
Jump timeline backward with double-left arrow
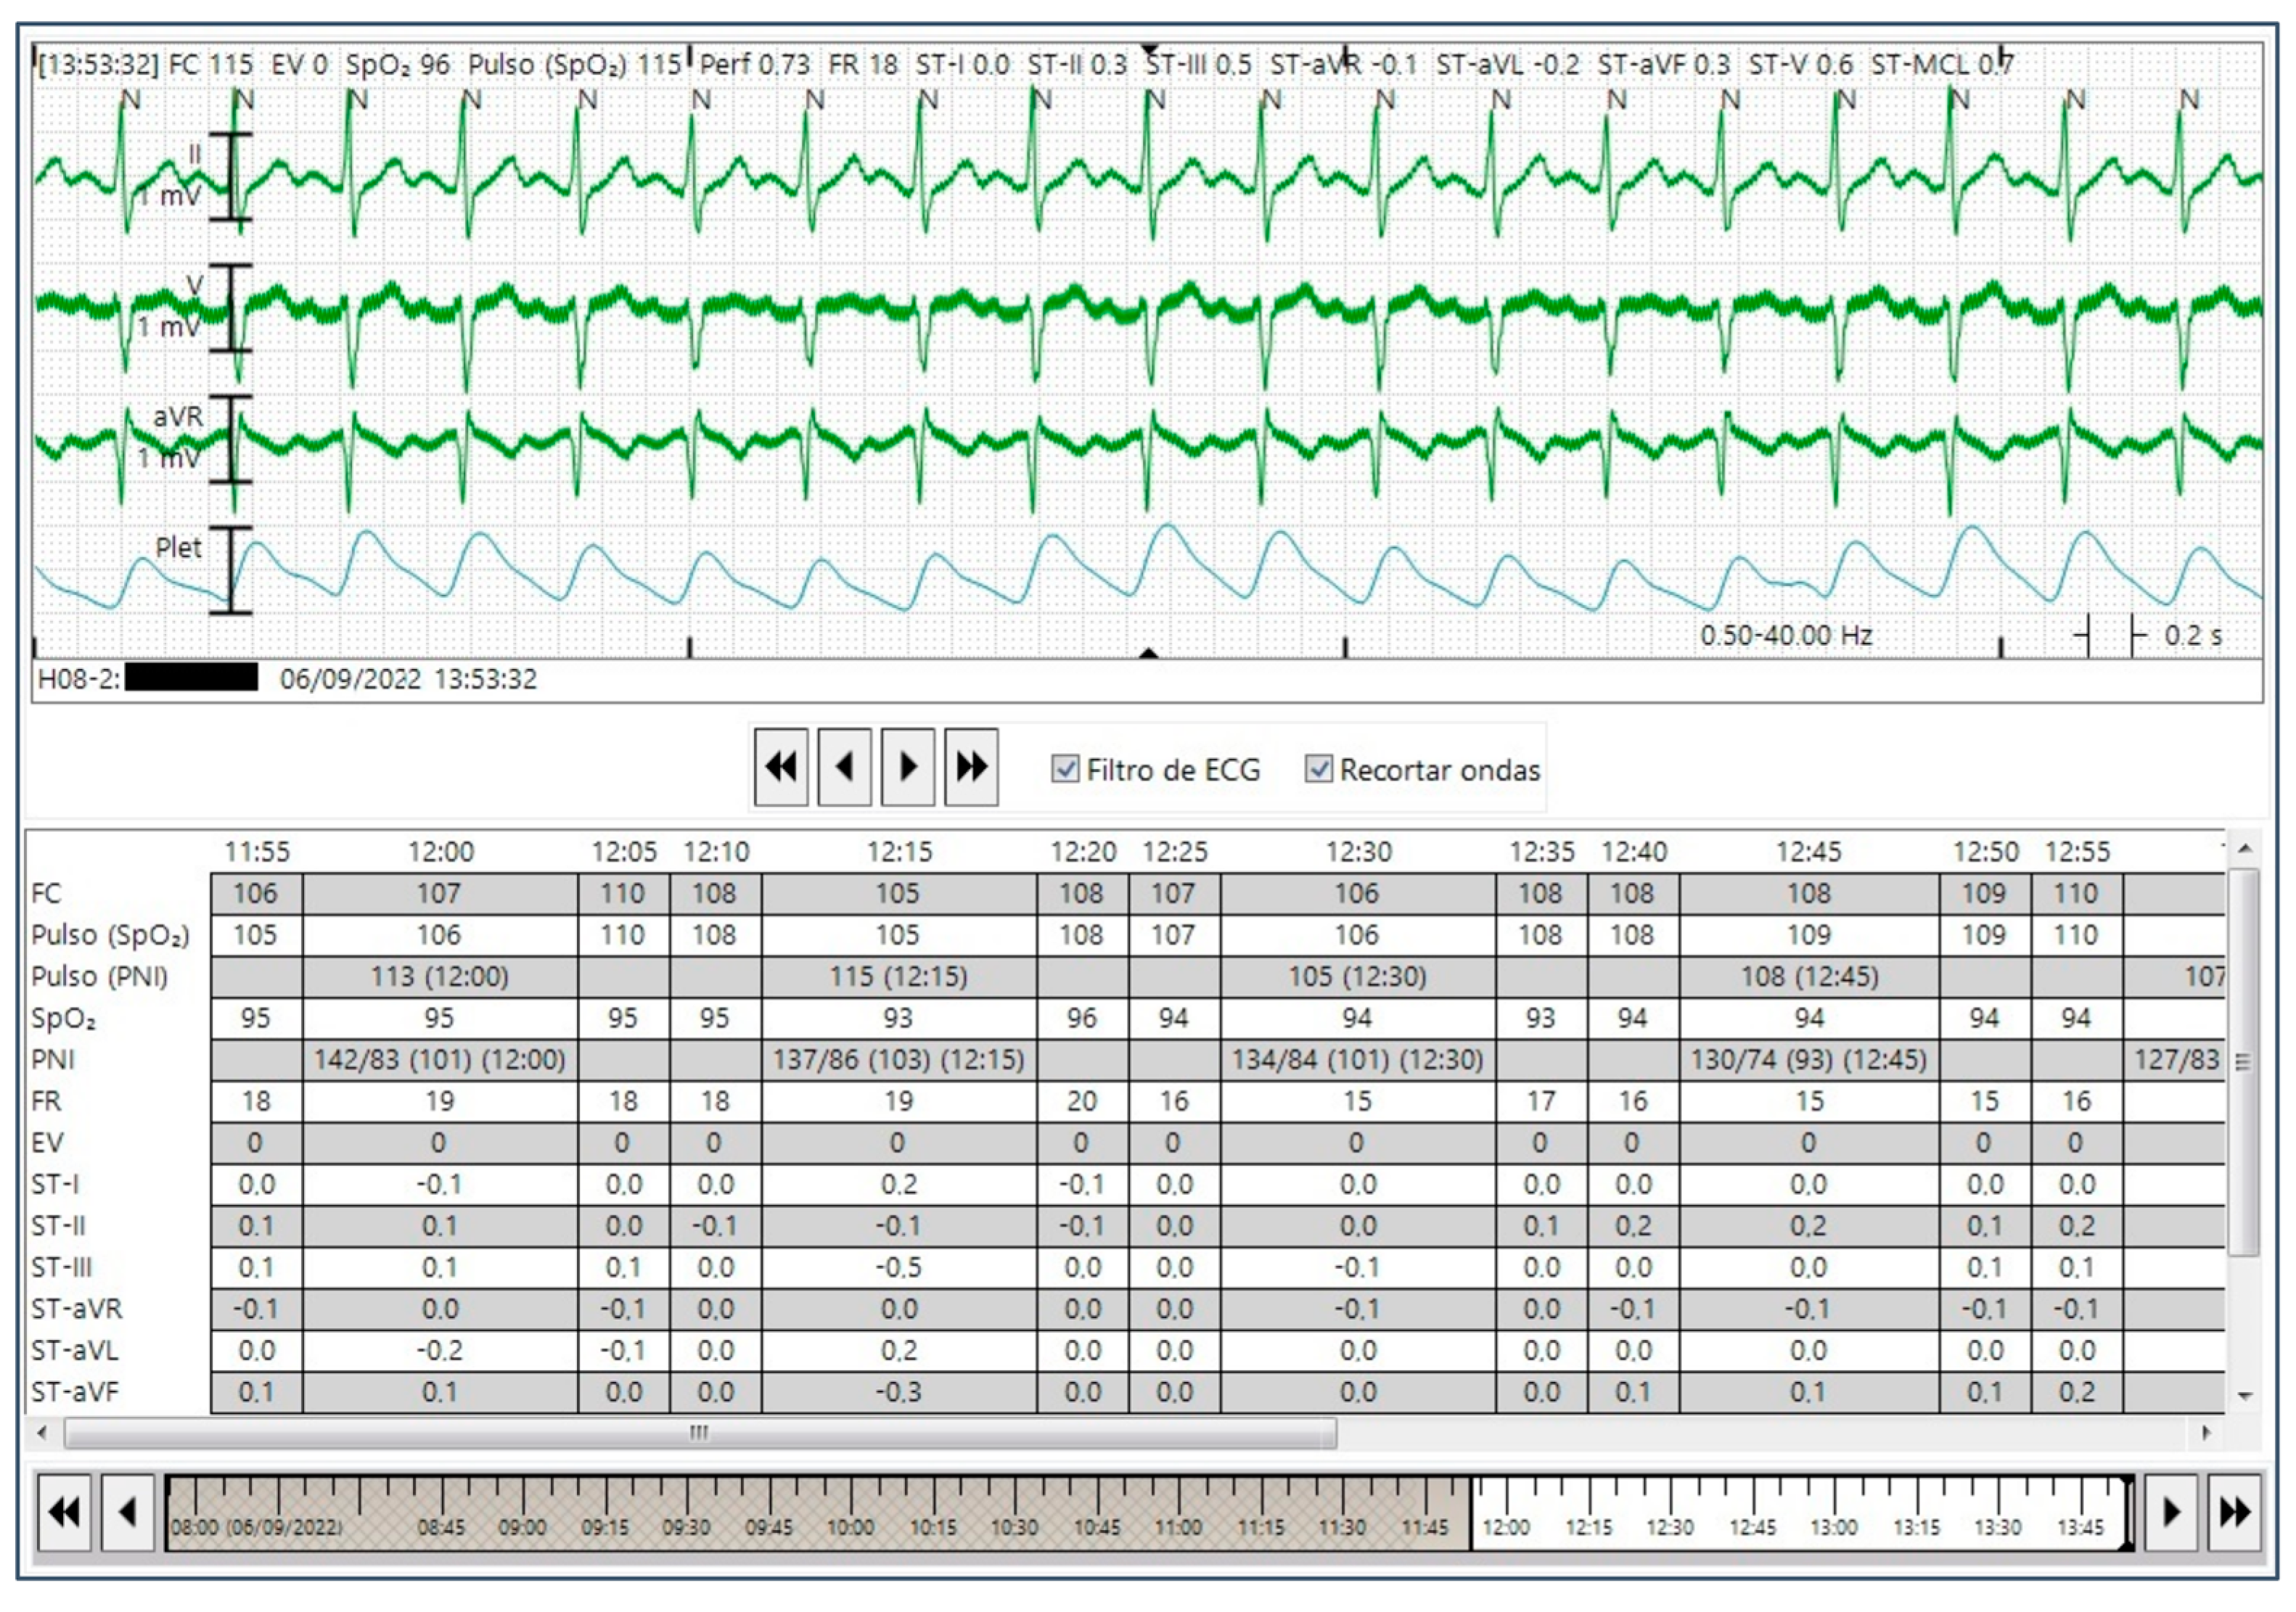pos(64,1512)
